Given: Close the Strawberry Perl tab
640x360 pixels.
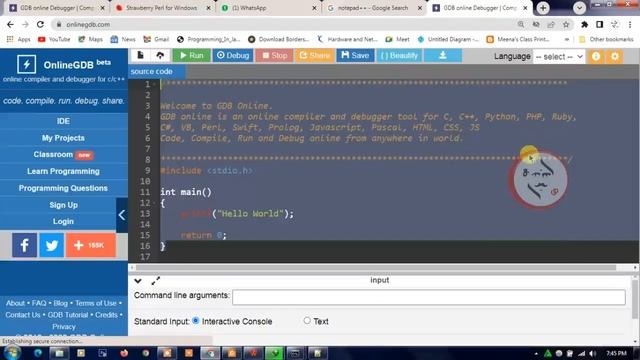Looking at the screenshot, I should [x=208, y=8].
